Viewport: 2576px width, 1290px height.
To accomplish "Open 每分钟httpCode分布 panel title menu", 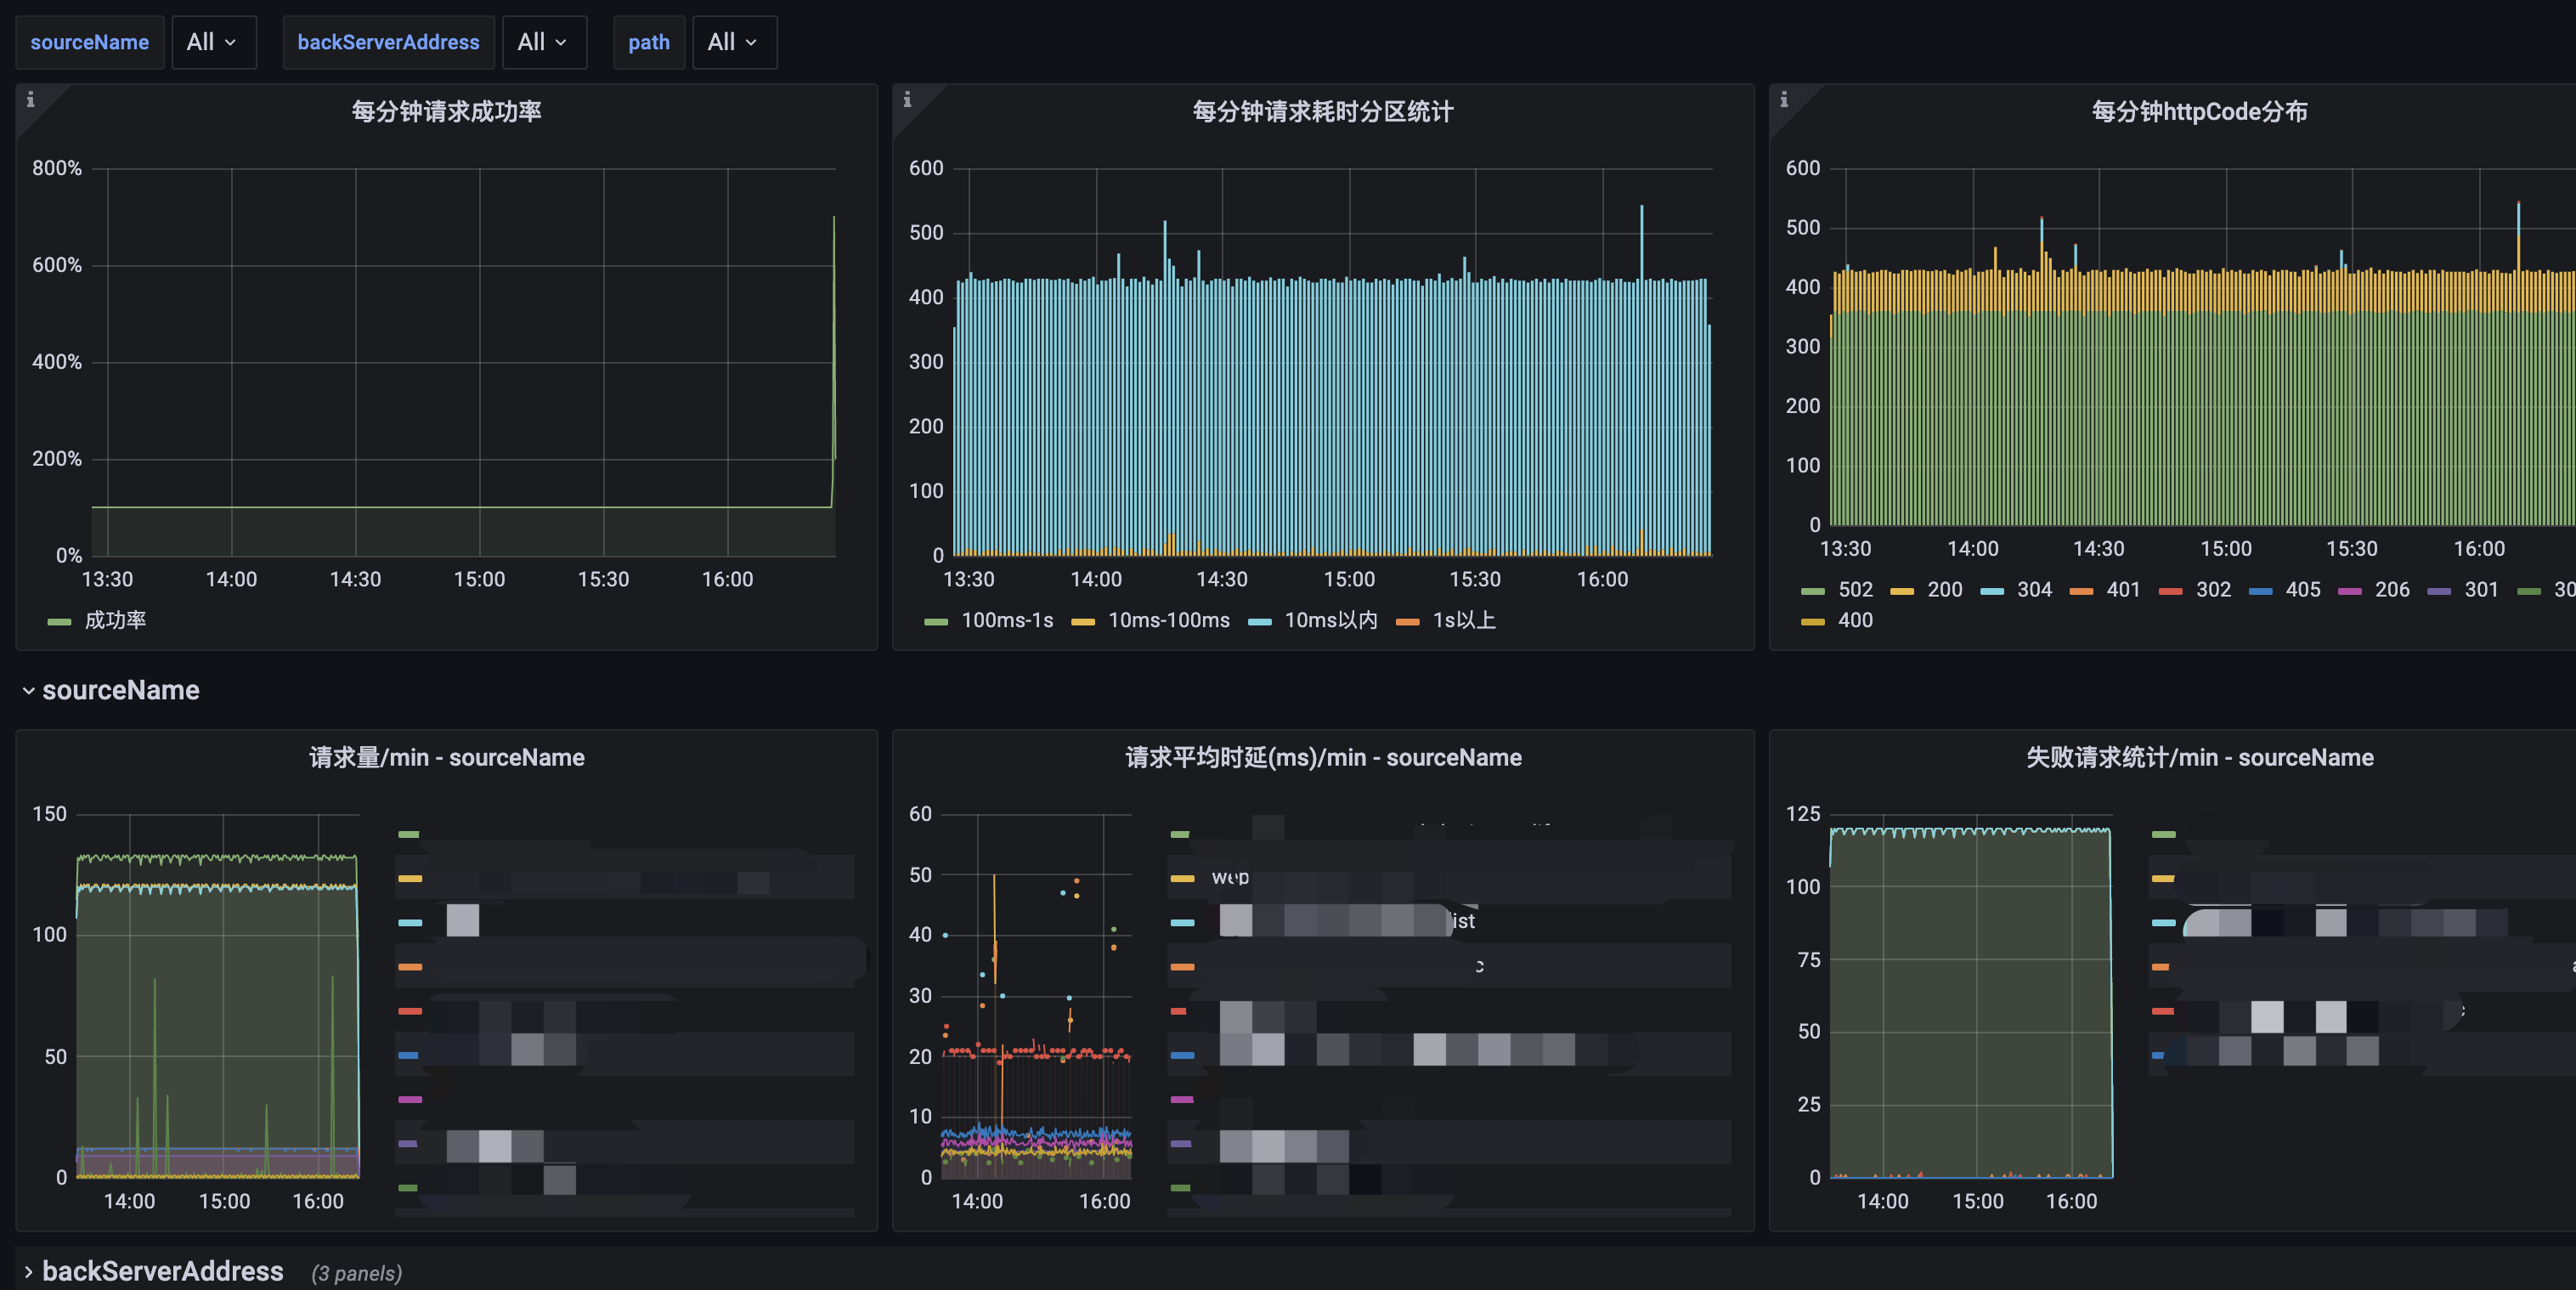I will [2199, 111].
